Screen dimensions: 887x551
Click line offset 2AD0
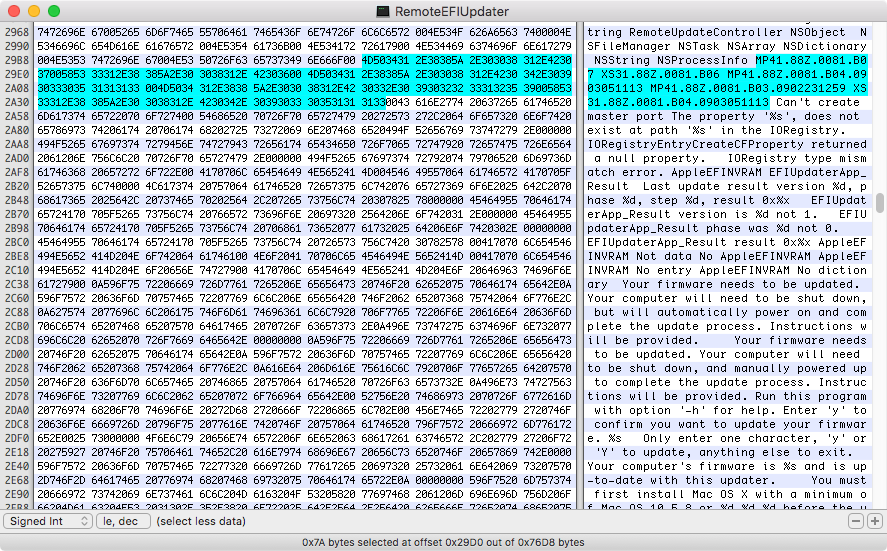click(x=17, y=158)
